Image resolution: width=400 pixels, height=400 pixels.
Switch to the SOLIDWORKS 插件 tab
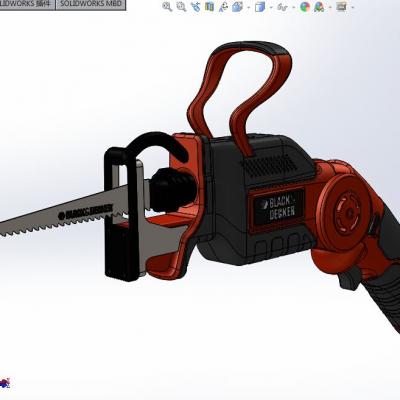[27, 5]
